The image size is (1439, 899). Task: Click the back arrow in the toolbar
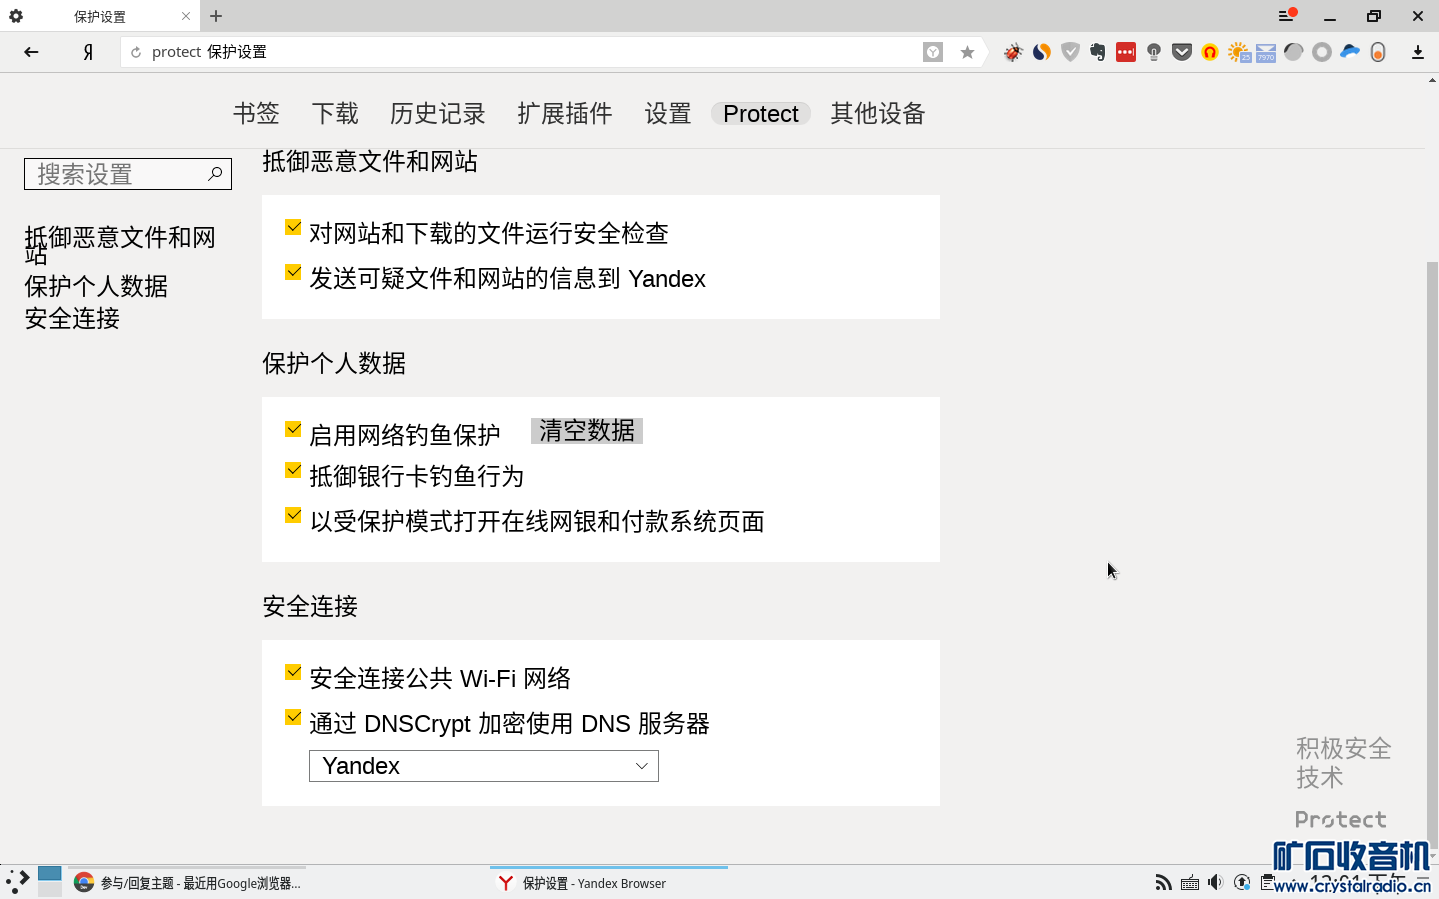[31, 52]
